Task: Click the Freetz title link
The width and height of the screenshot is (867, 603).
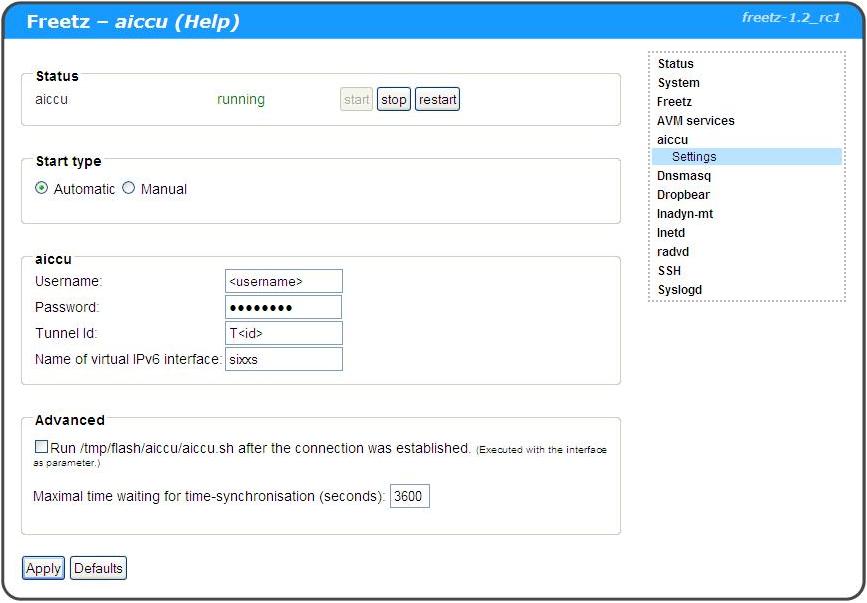Action: click(58, 22)
